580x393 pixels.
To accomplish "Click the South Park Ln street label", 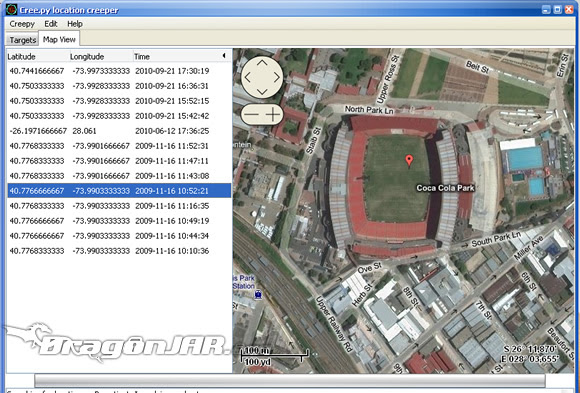I will 496,239.
